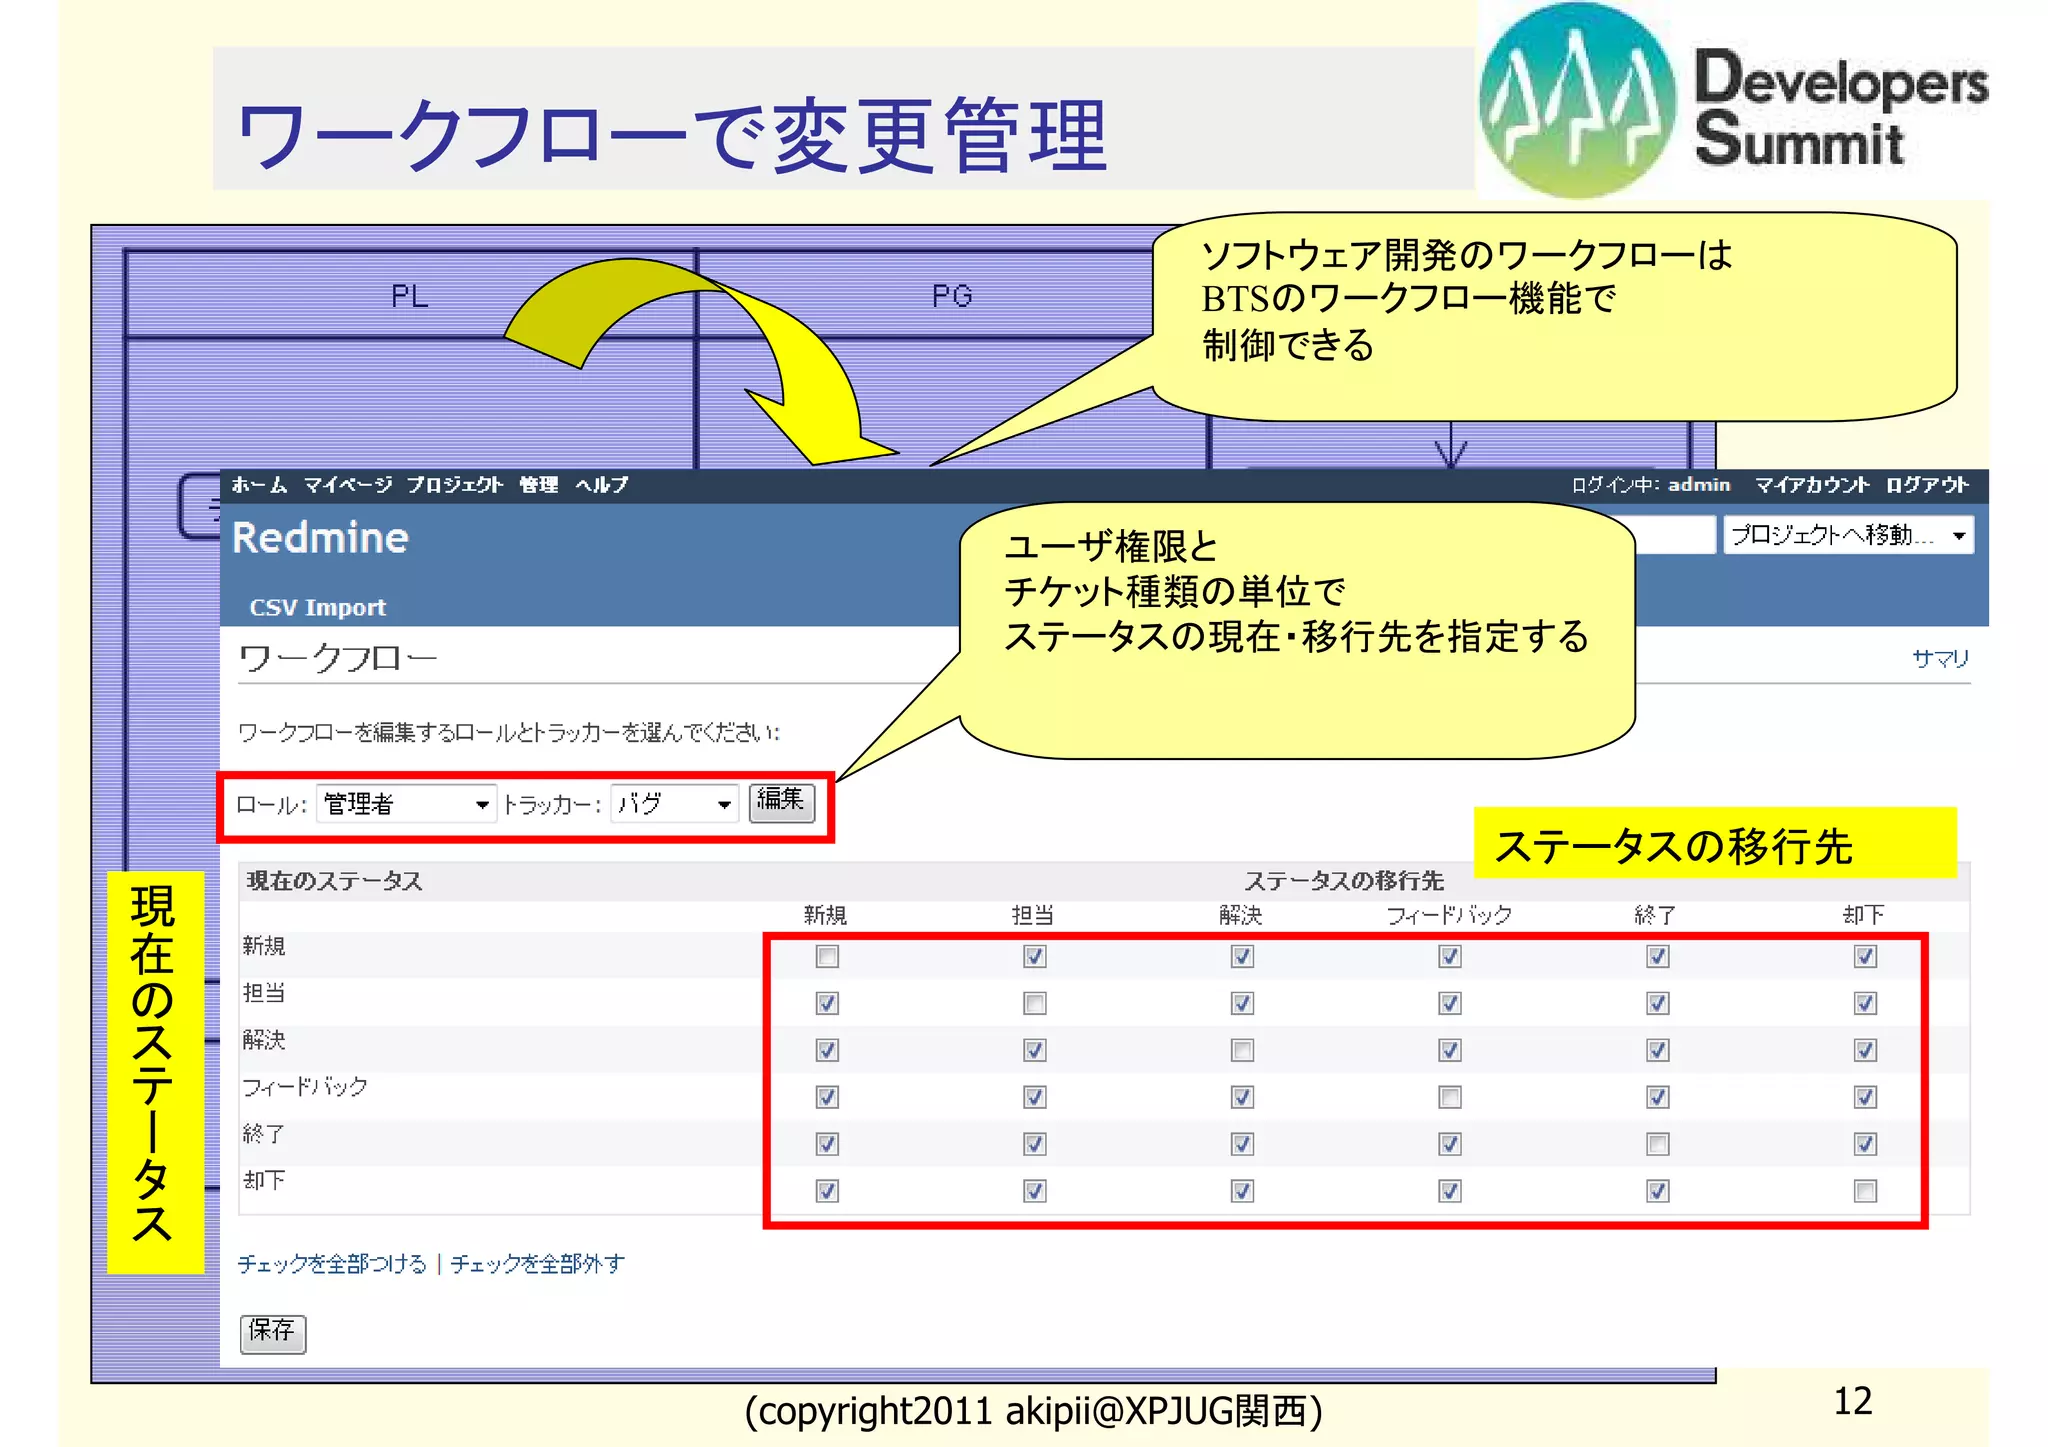Image resolution: width=2048 pixels, height=1447 pixels.
Task: Uncheck フィードバック row's 解決 checkbox
Action: click(x=1242, y=1097)
